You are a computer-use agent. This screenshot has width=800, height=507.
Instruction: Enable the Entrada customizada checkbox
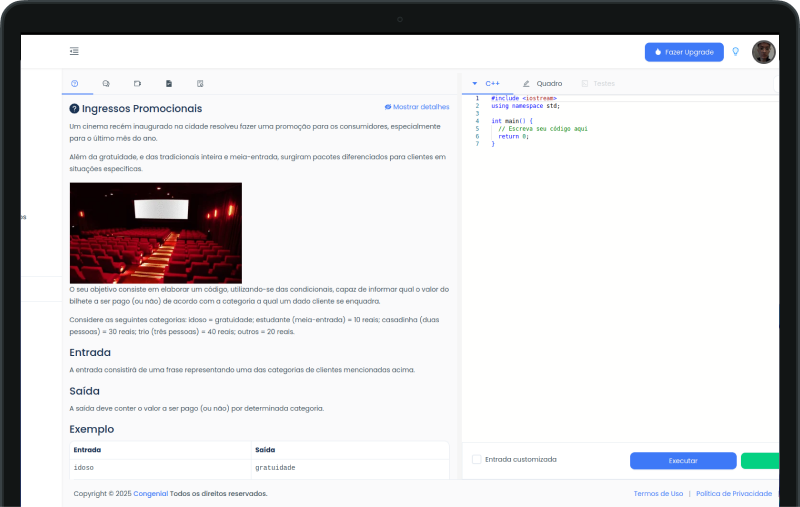tap(476, 460)
